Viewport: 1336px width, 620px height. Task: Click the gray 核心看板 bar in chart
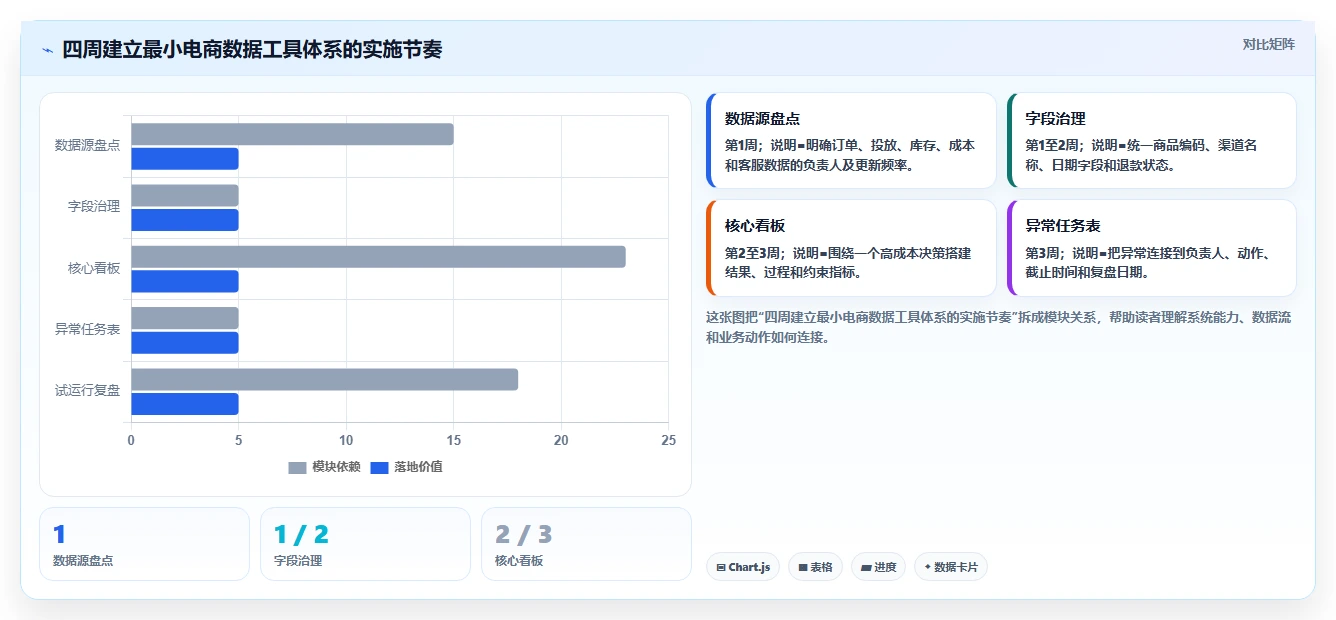(x=378, y=257)
